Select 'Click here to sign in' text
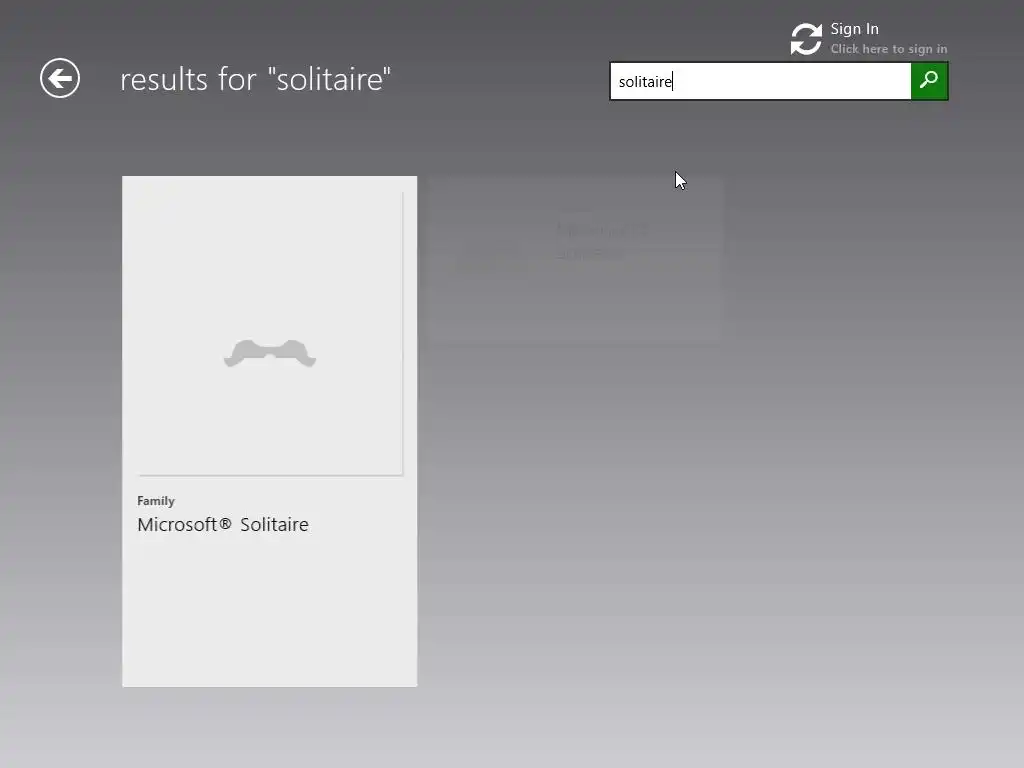Screen dimensions: 1024x768 [x=888, y=49]
